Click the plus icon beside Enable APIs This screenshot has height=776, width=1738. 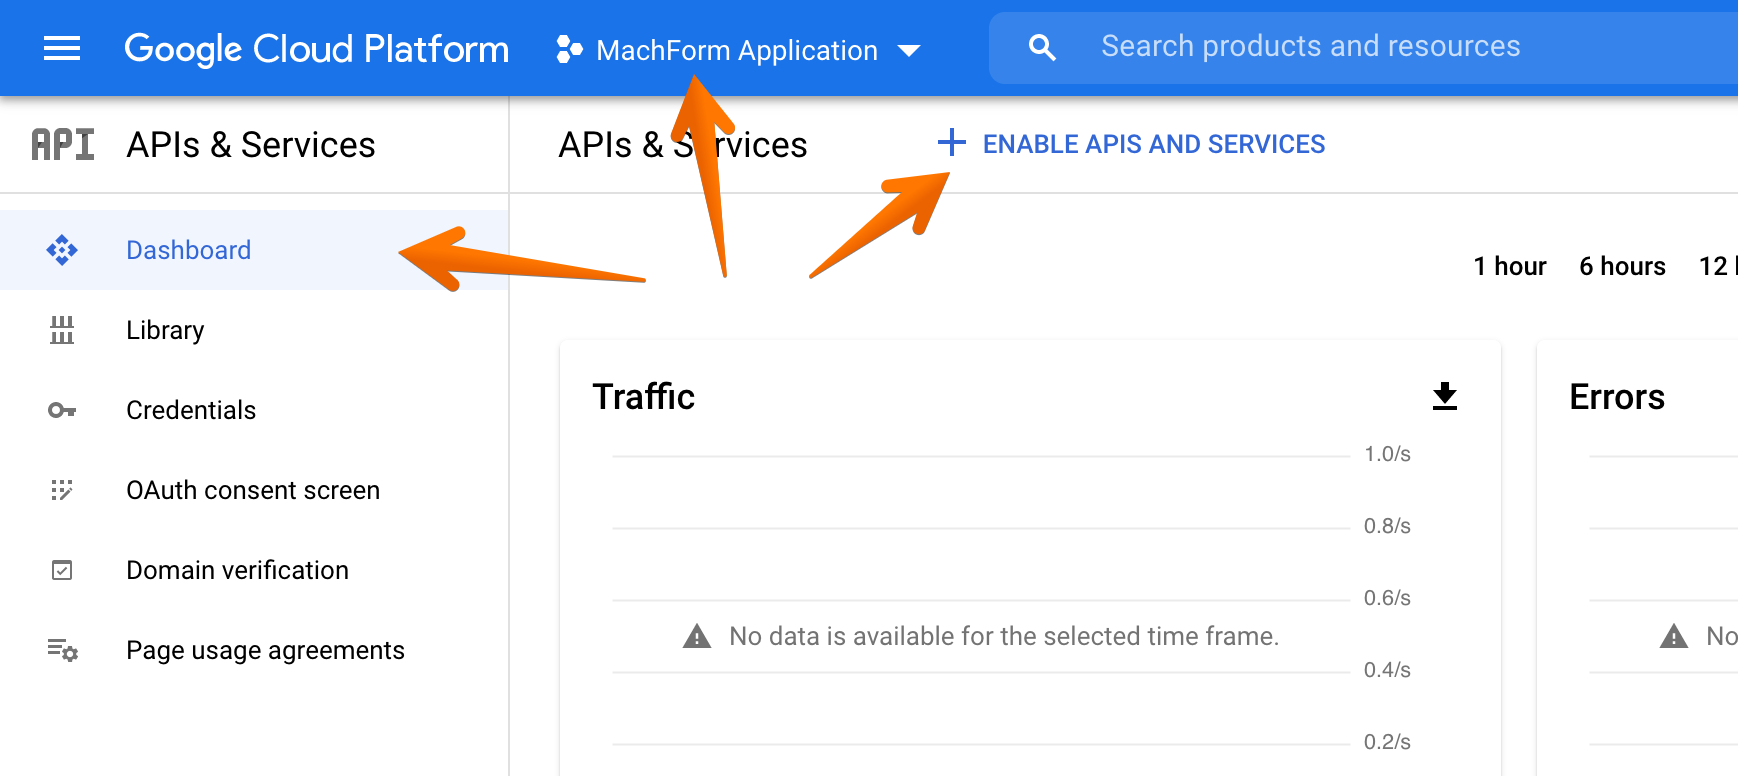tap(952, 143)
